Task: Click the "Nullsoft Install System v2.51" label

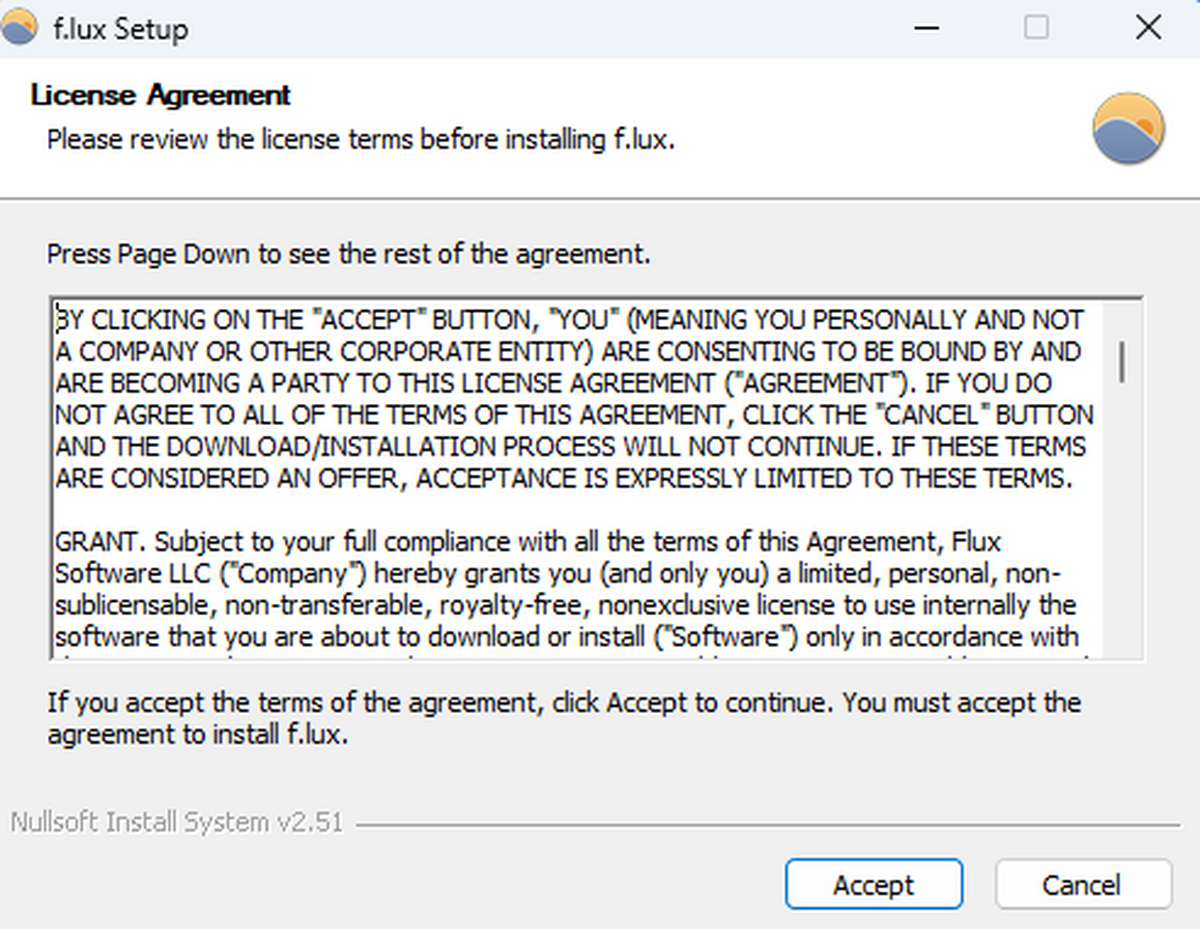Action: pyautogui.click(x=177, y=823)
